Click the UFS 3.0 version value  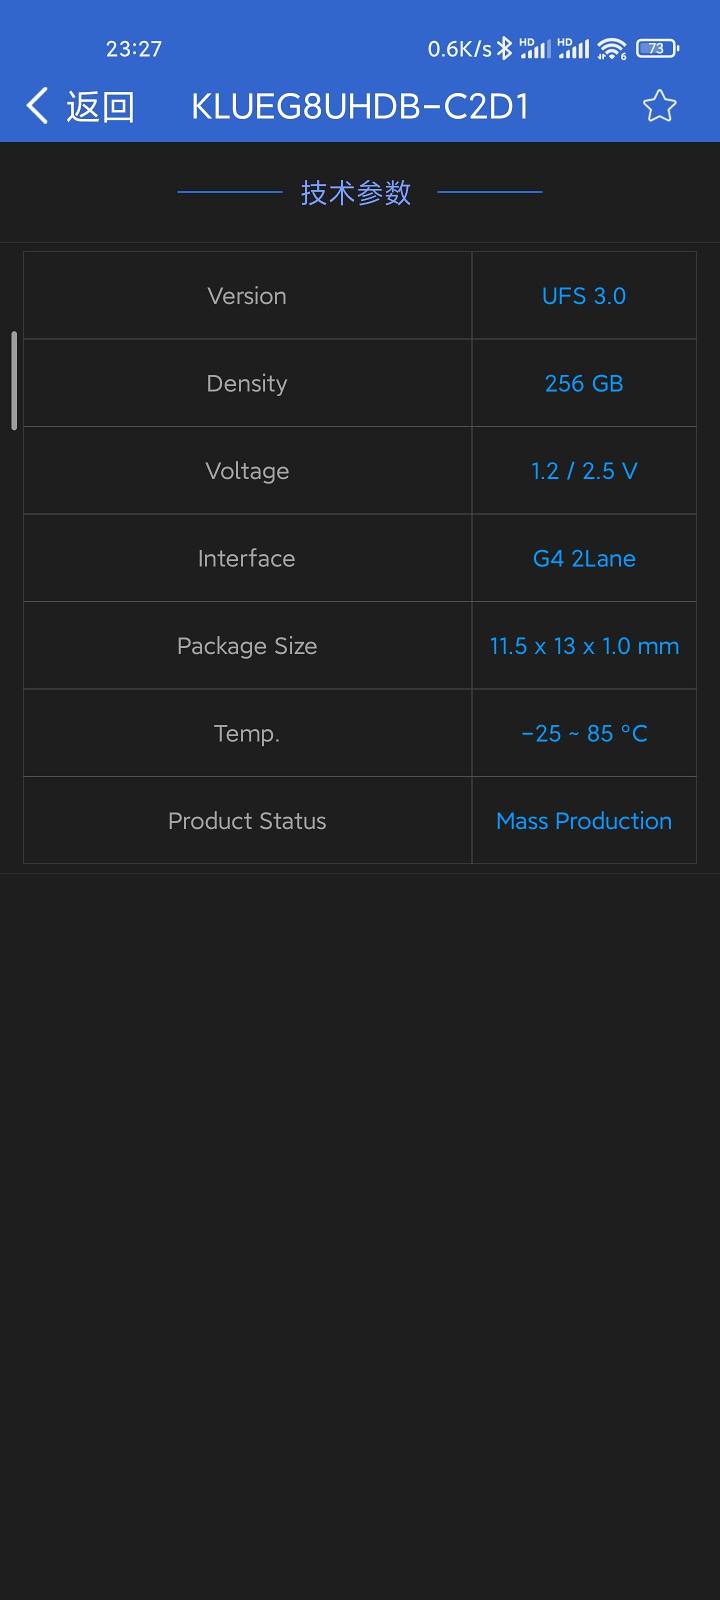click(584, 296)
